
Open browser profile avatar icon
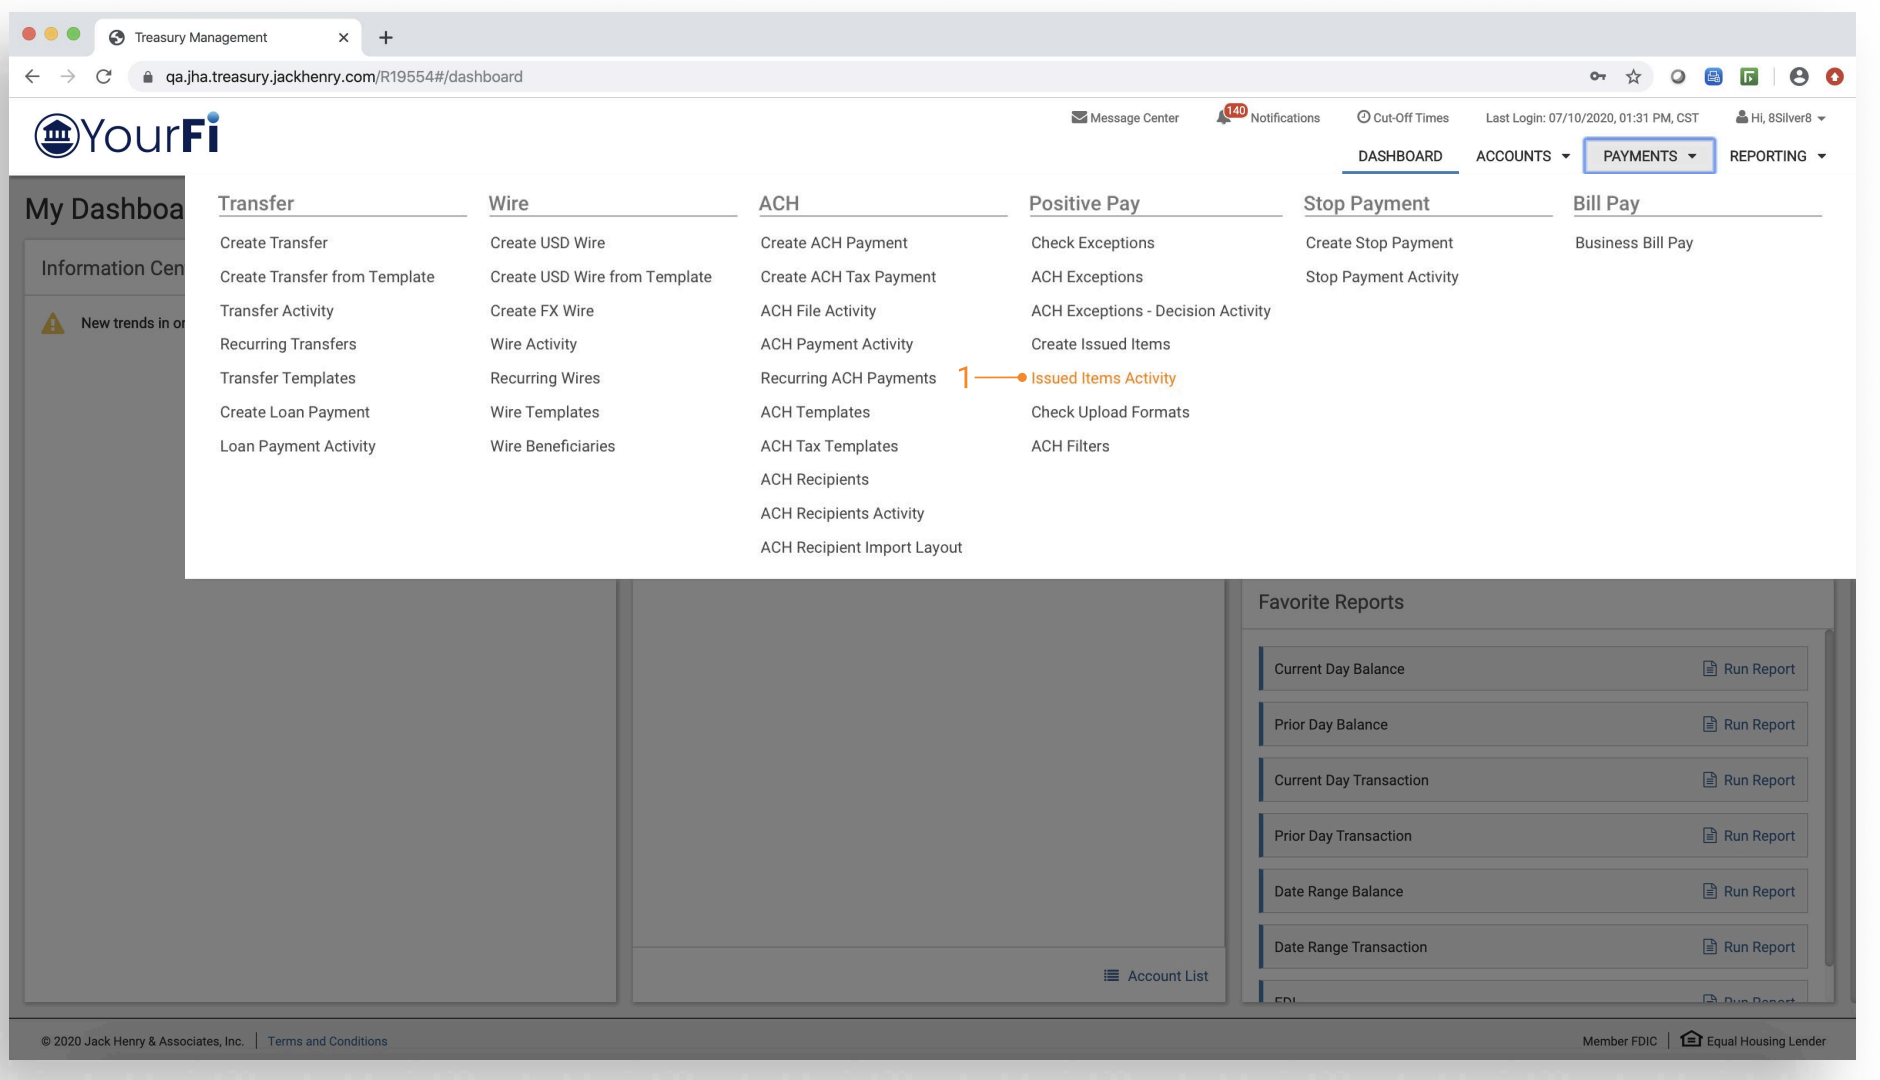coord(1799,77)
